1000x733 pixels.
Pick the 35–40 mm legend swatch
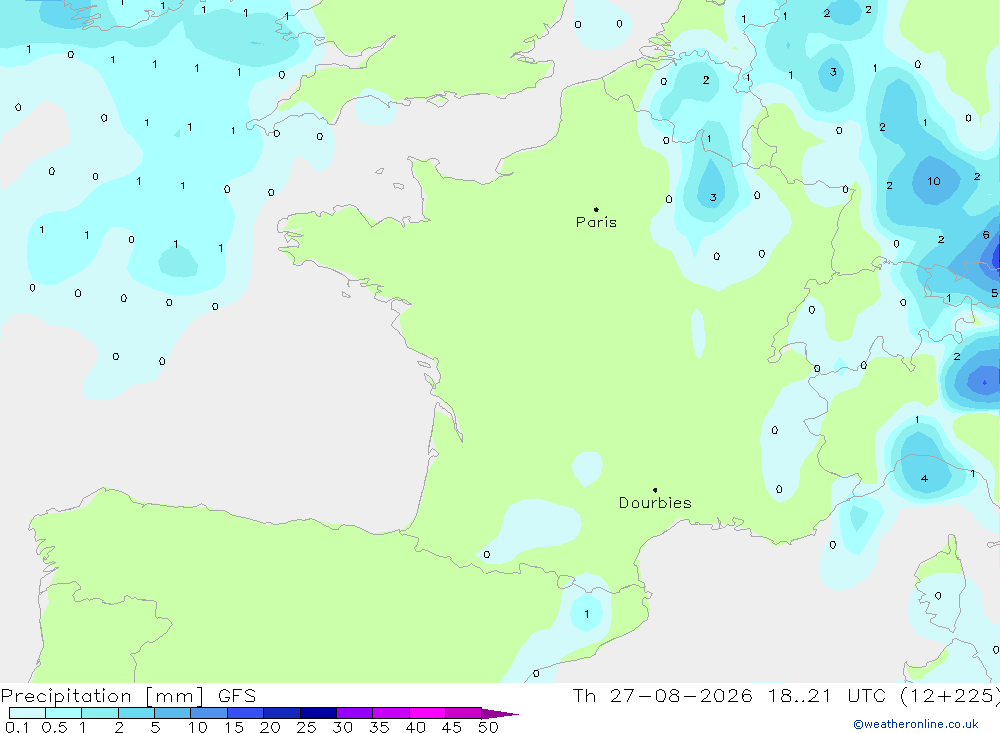391,713
